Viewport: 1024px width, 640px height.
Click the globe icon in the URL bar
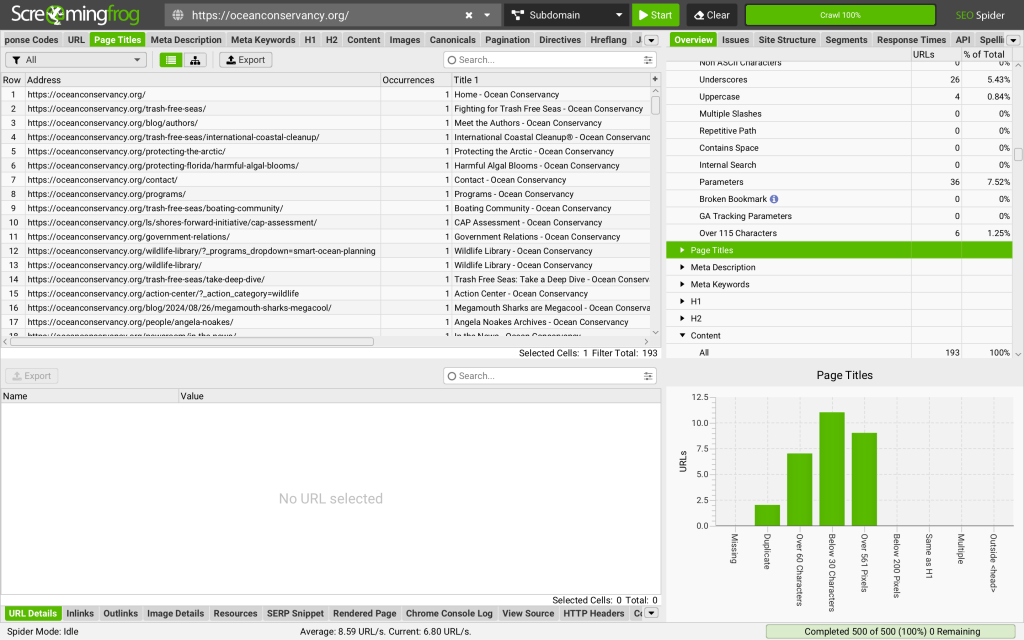(x=179, y=16)
